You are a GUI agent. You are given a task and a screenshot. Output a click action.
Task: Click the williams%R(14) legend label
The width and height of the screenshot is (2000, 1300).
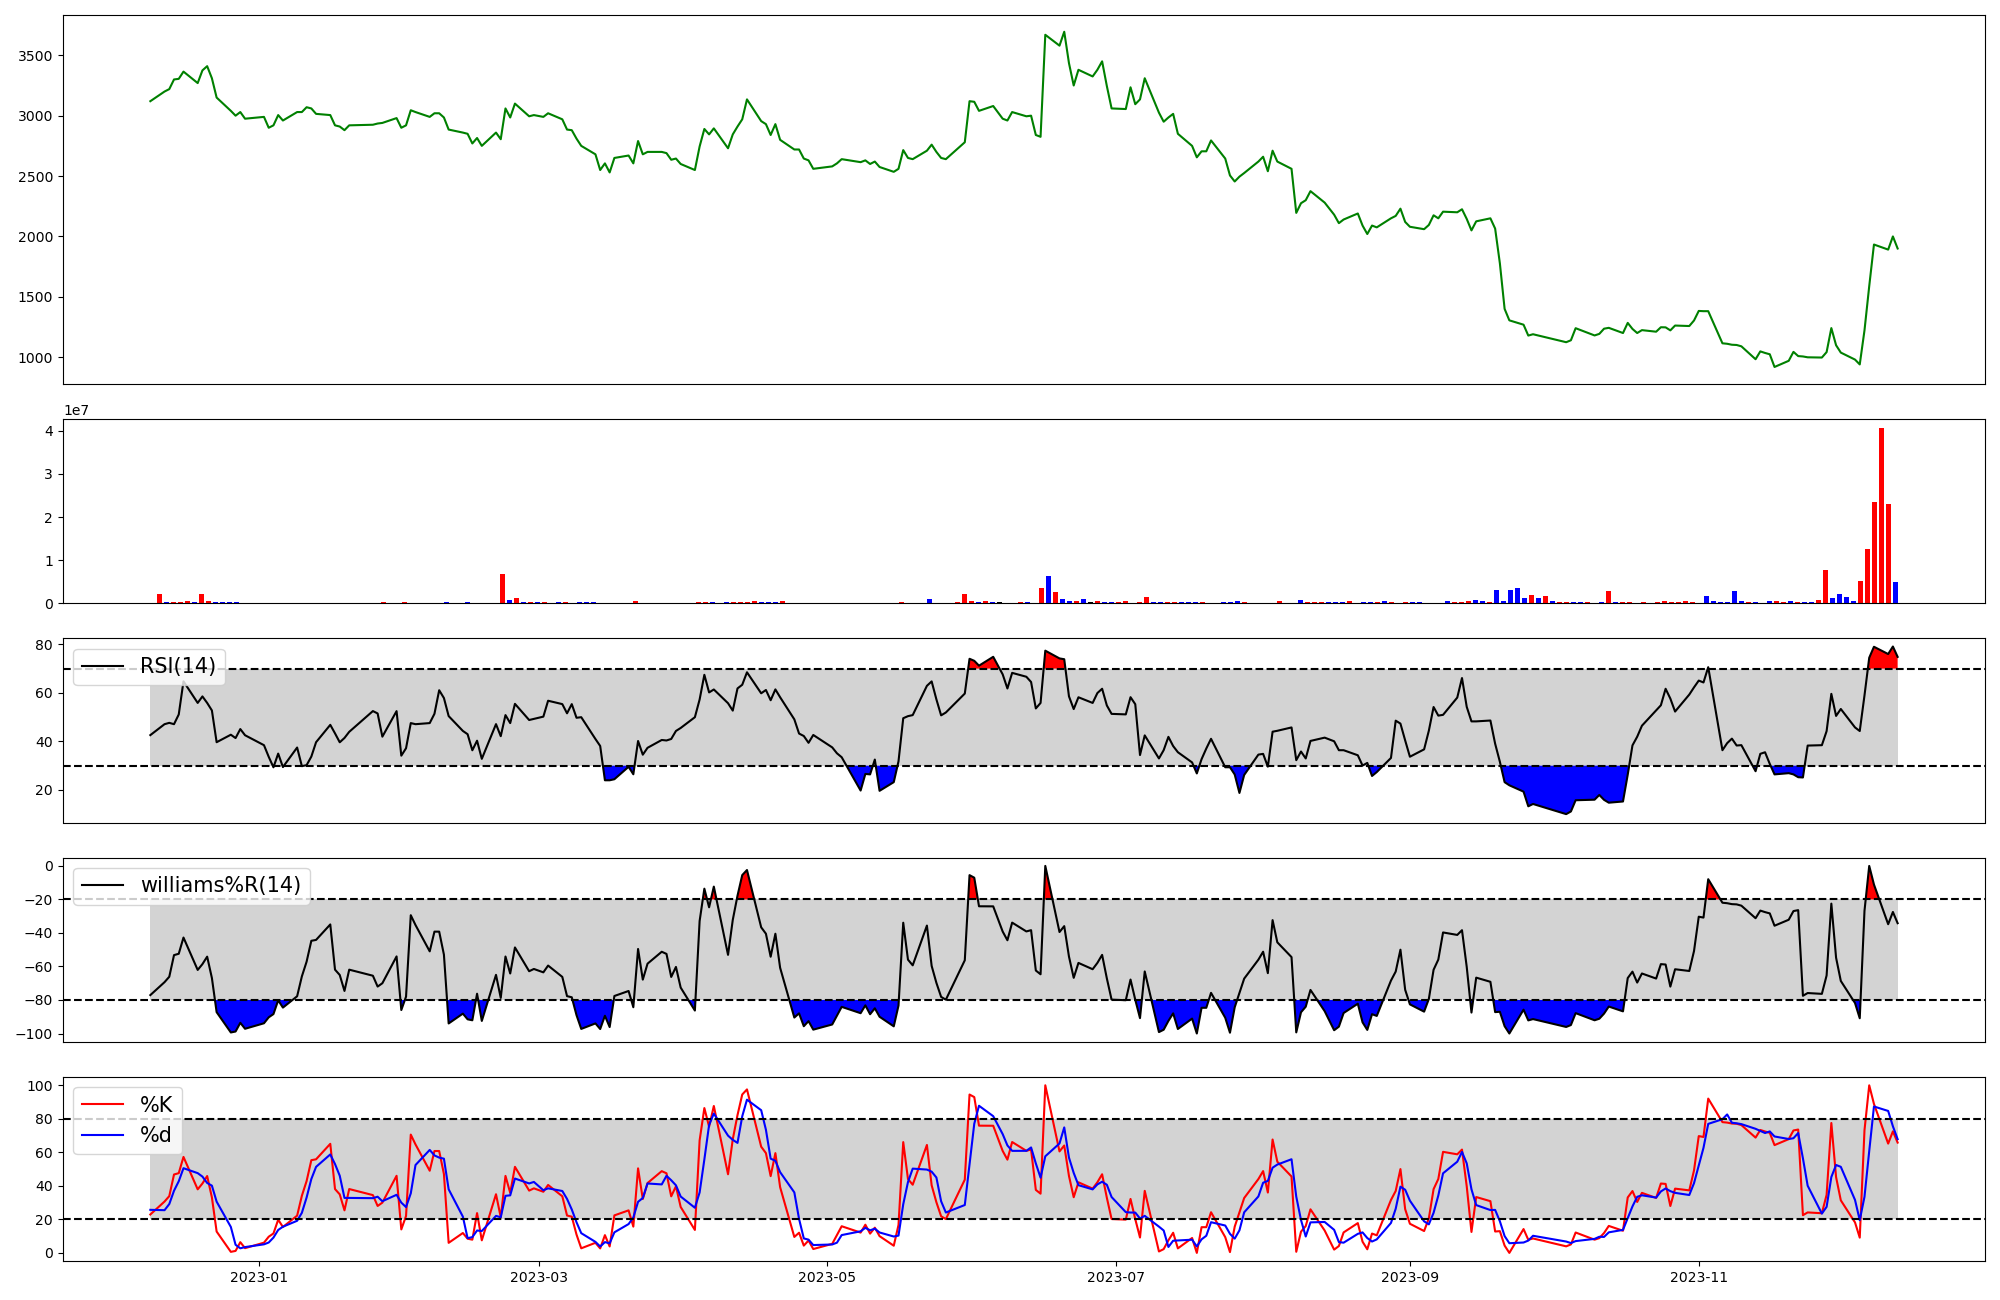tap(220, 885)
